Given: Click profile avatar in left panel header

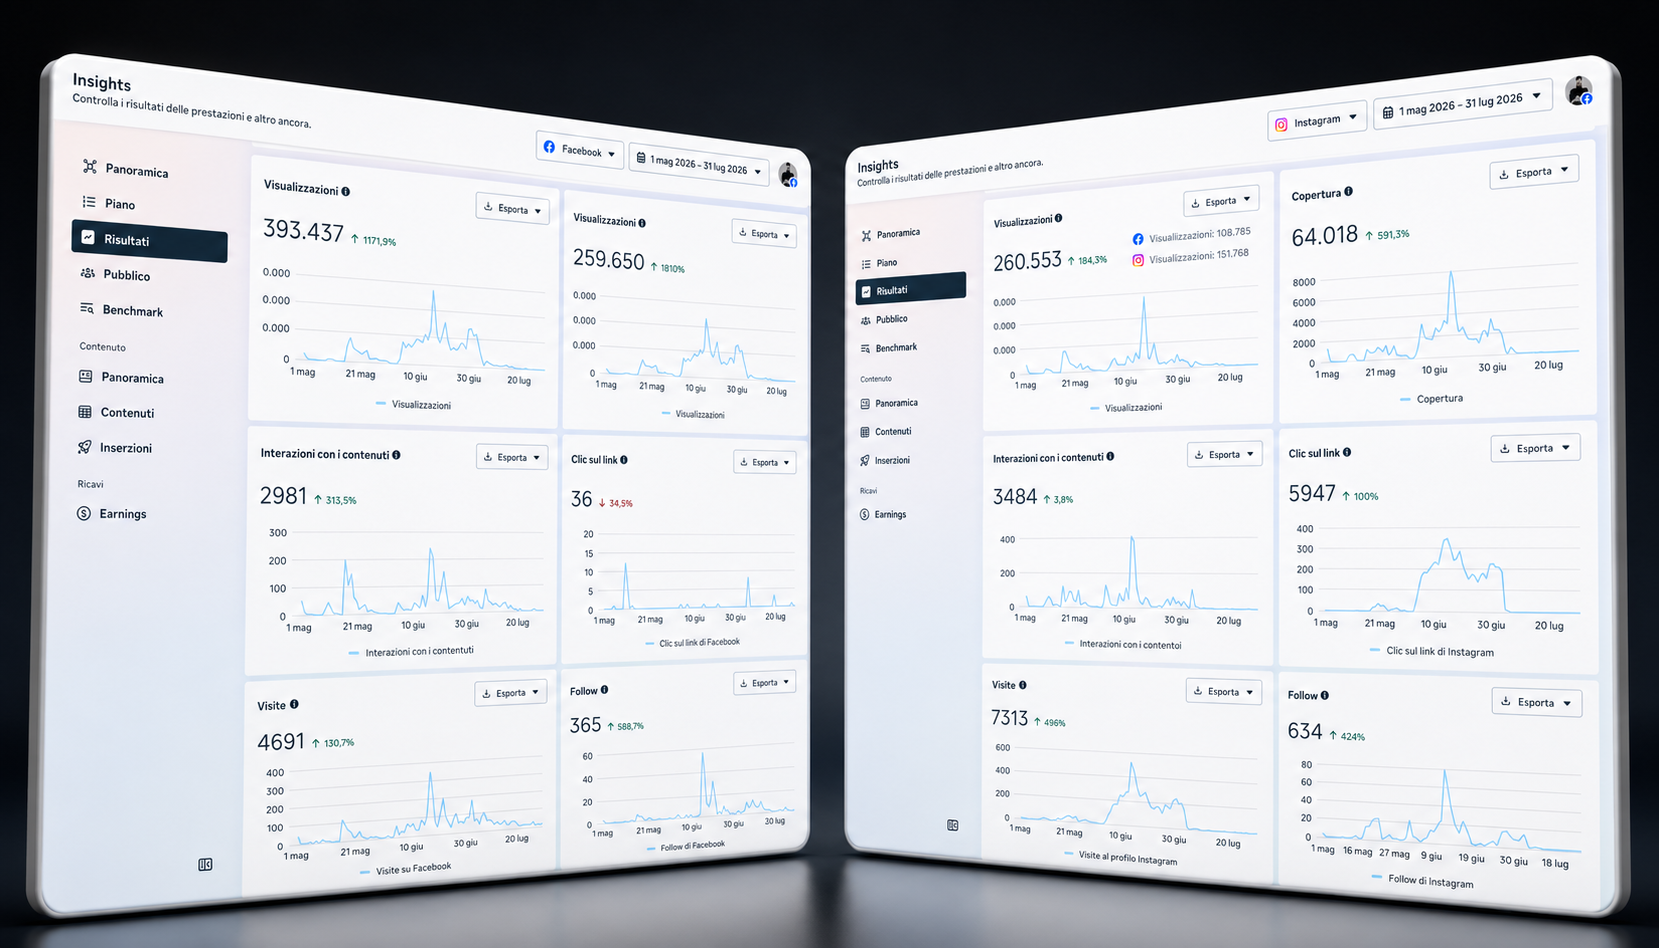Looking at the screenshot, I should (x=788, y=175).
